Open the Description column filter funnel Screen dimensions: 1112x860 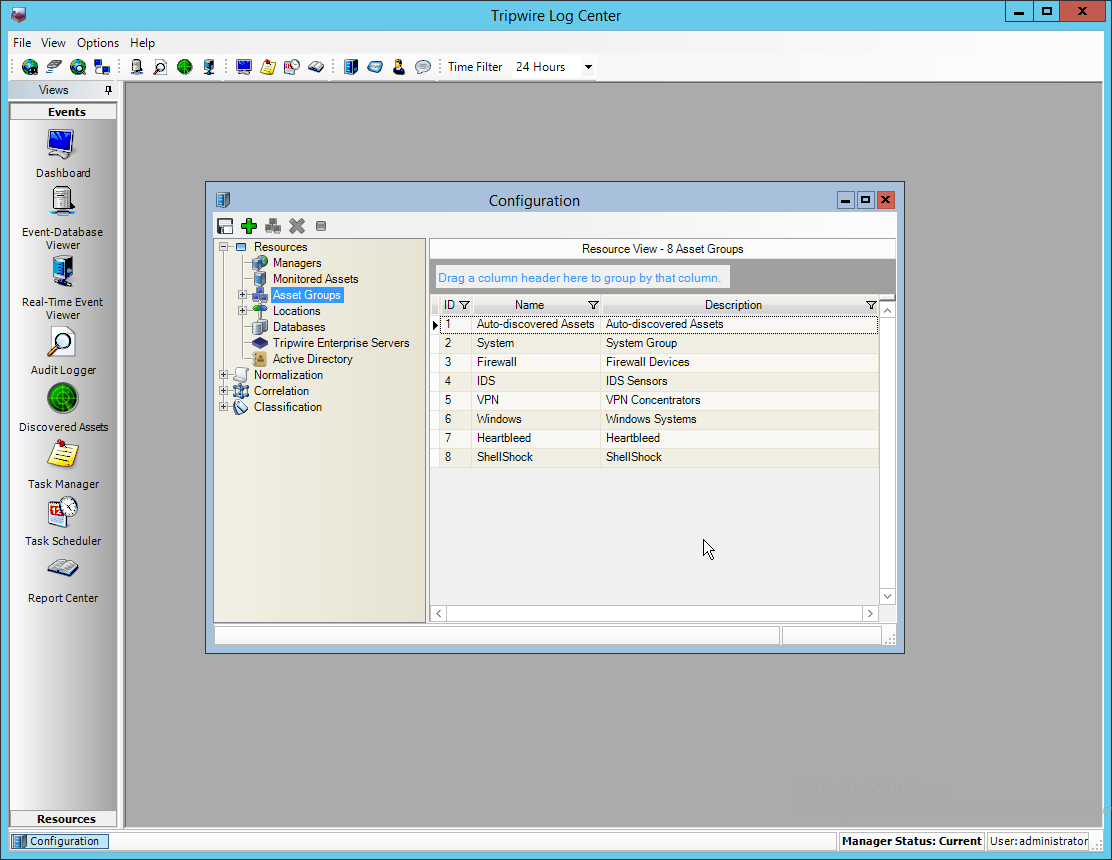coord(871,305)
